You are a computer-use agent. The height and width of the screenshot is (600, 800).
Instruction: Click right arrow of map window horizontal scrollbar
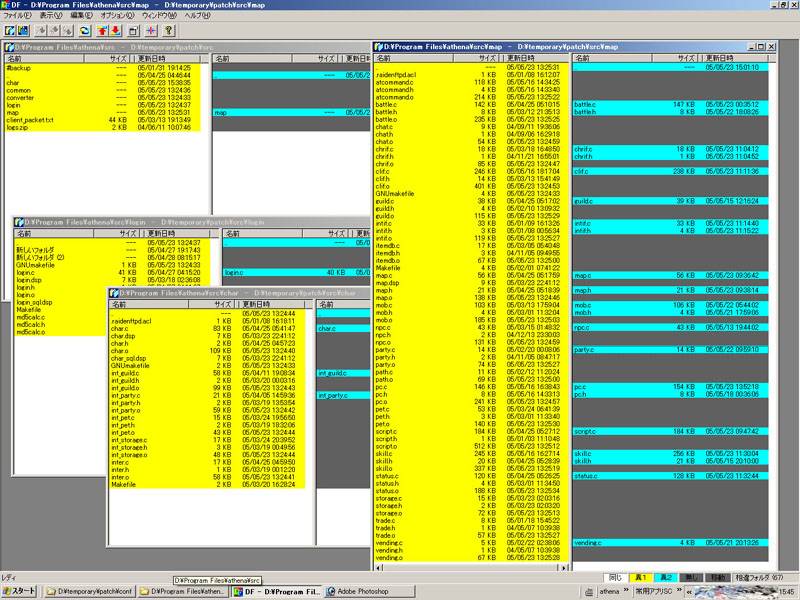point(564,567)
